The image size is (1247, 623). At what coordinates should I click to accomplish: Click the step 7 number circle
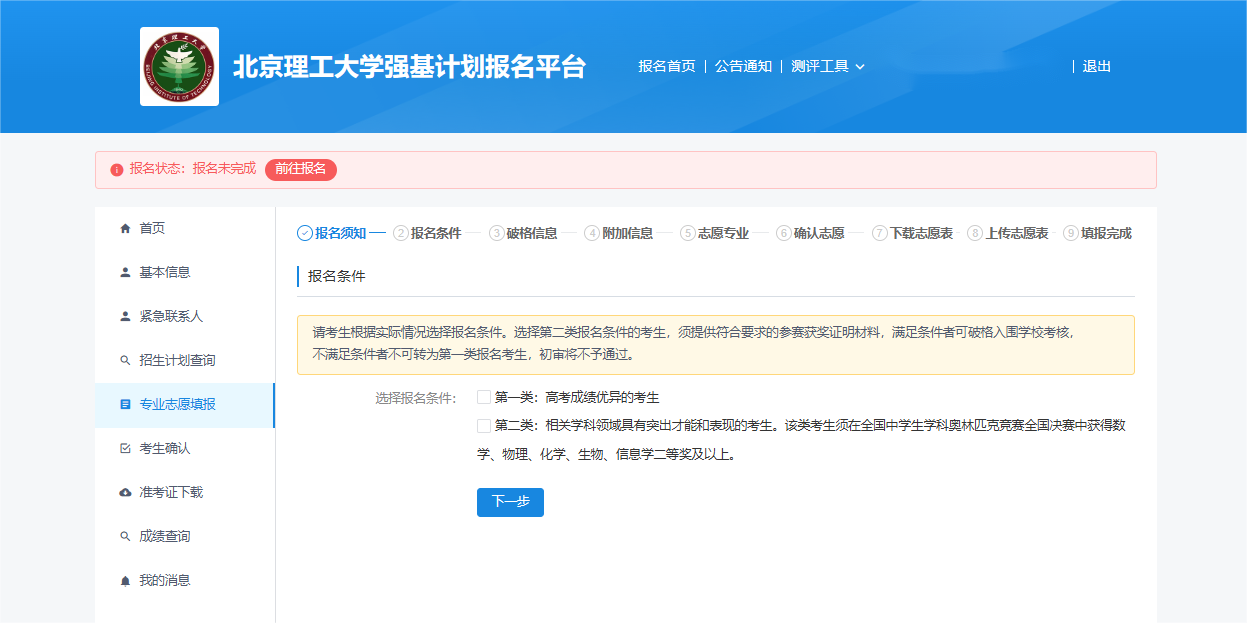pyautogui.click(x=880, y=233)
